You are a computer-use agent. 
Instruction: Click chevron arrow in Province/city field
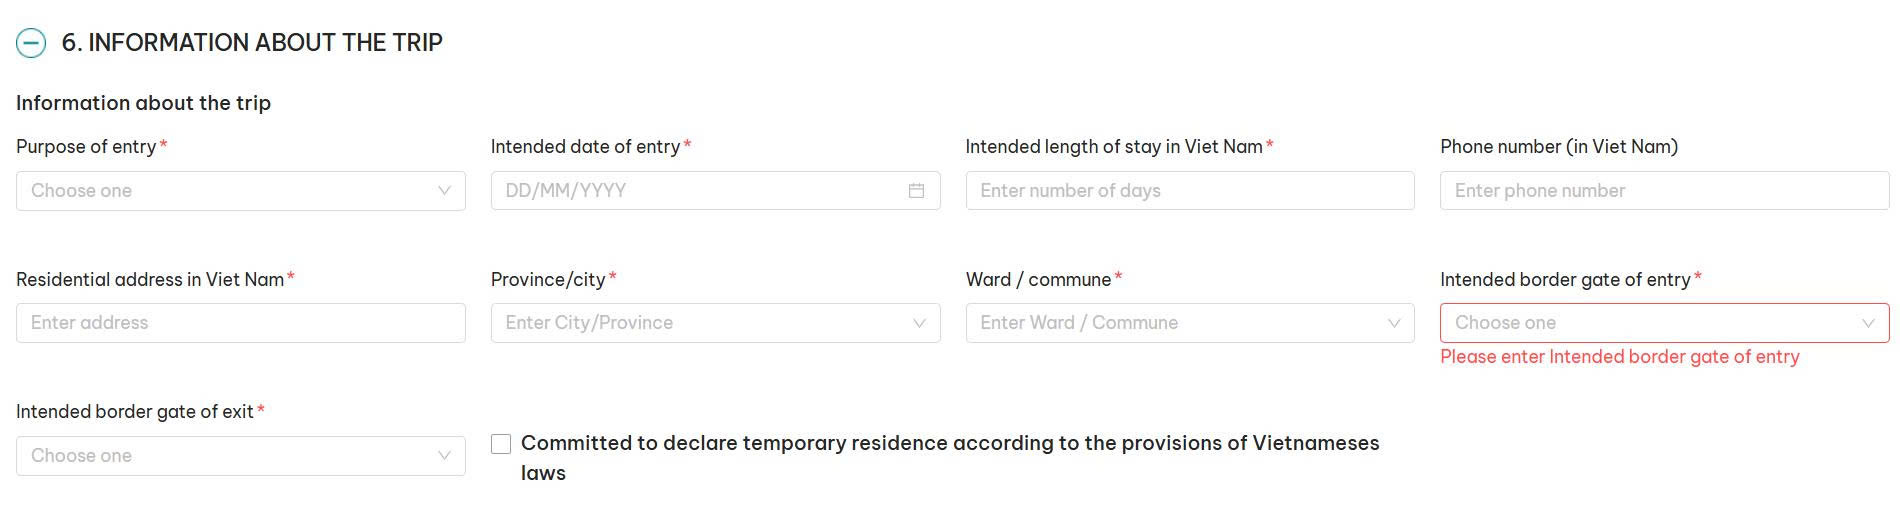coord(919,323)
